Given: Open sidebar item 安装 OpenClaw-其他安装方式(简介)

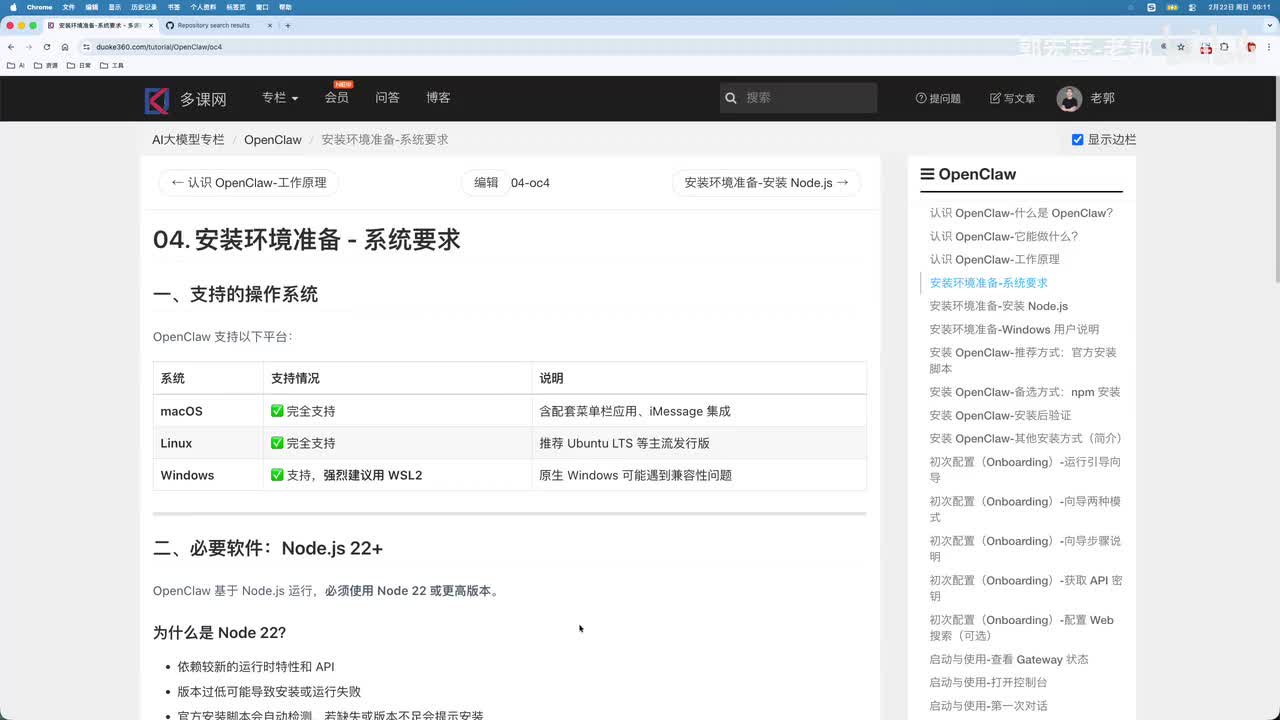Looking at the screenshot, I should tap(1026, 438).
